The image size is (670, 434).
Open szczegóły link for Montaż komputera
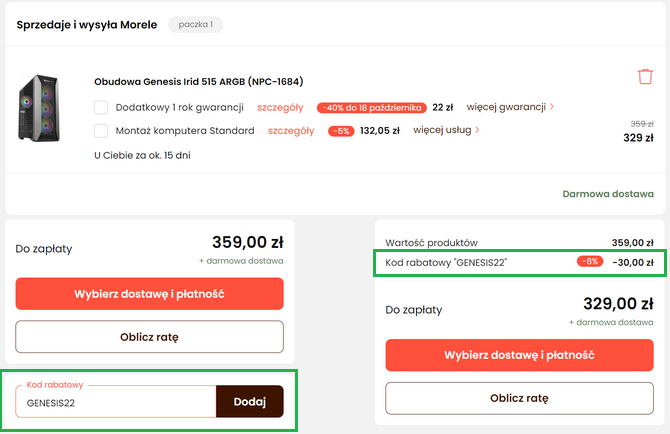tap(291, 131)
